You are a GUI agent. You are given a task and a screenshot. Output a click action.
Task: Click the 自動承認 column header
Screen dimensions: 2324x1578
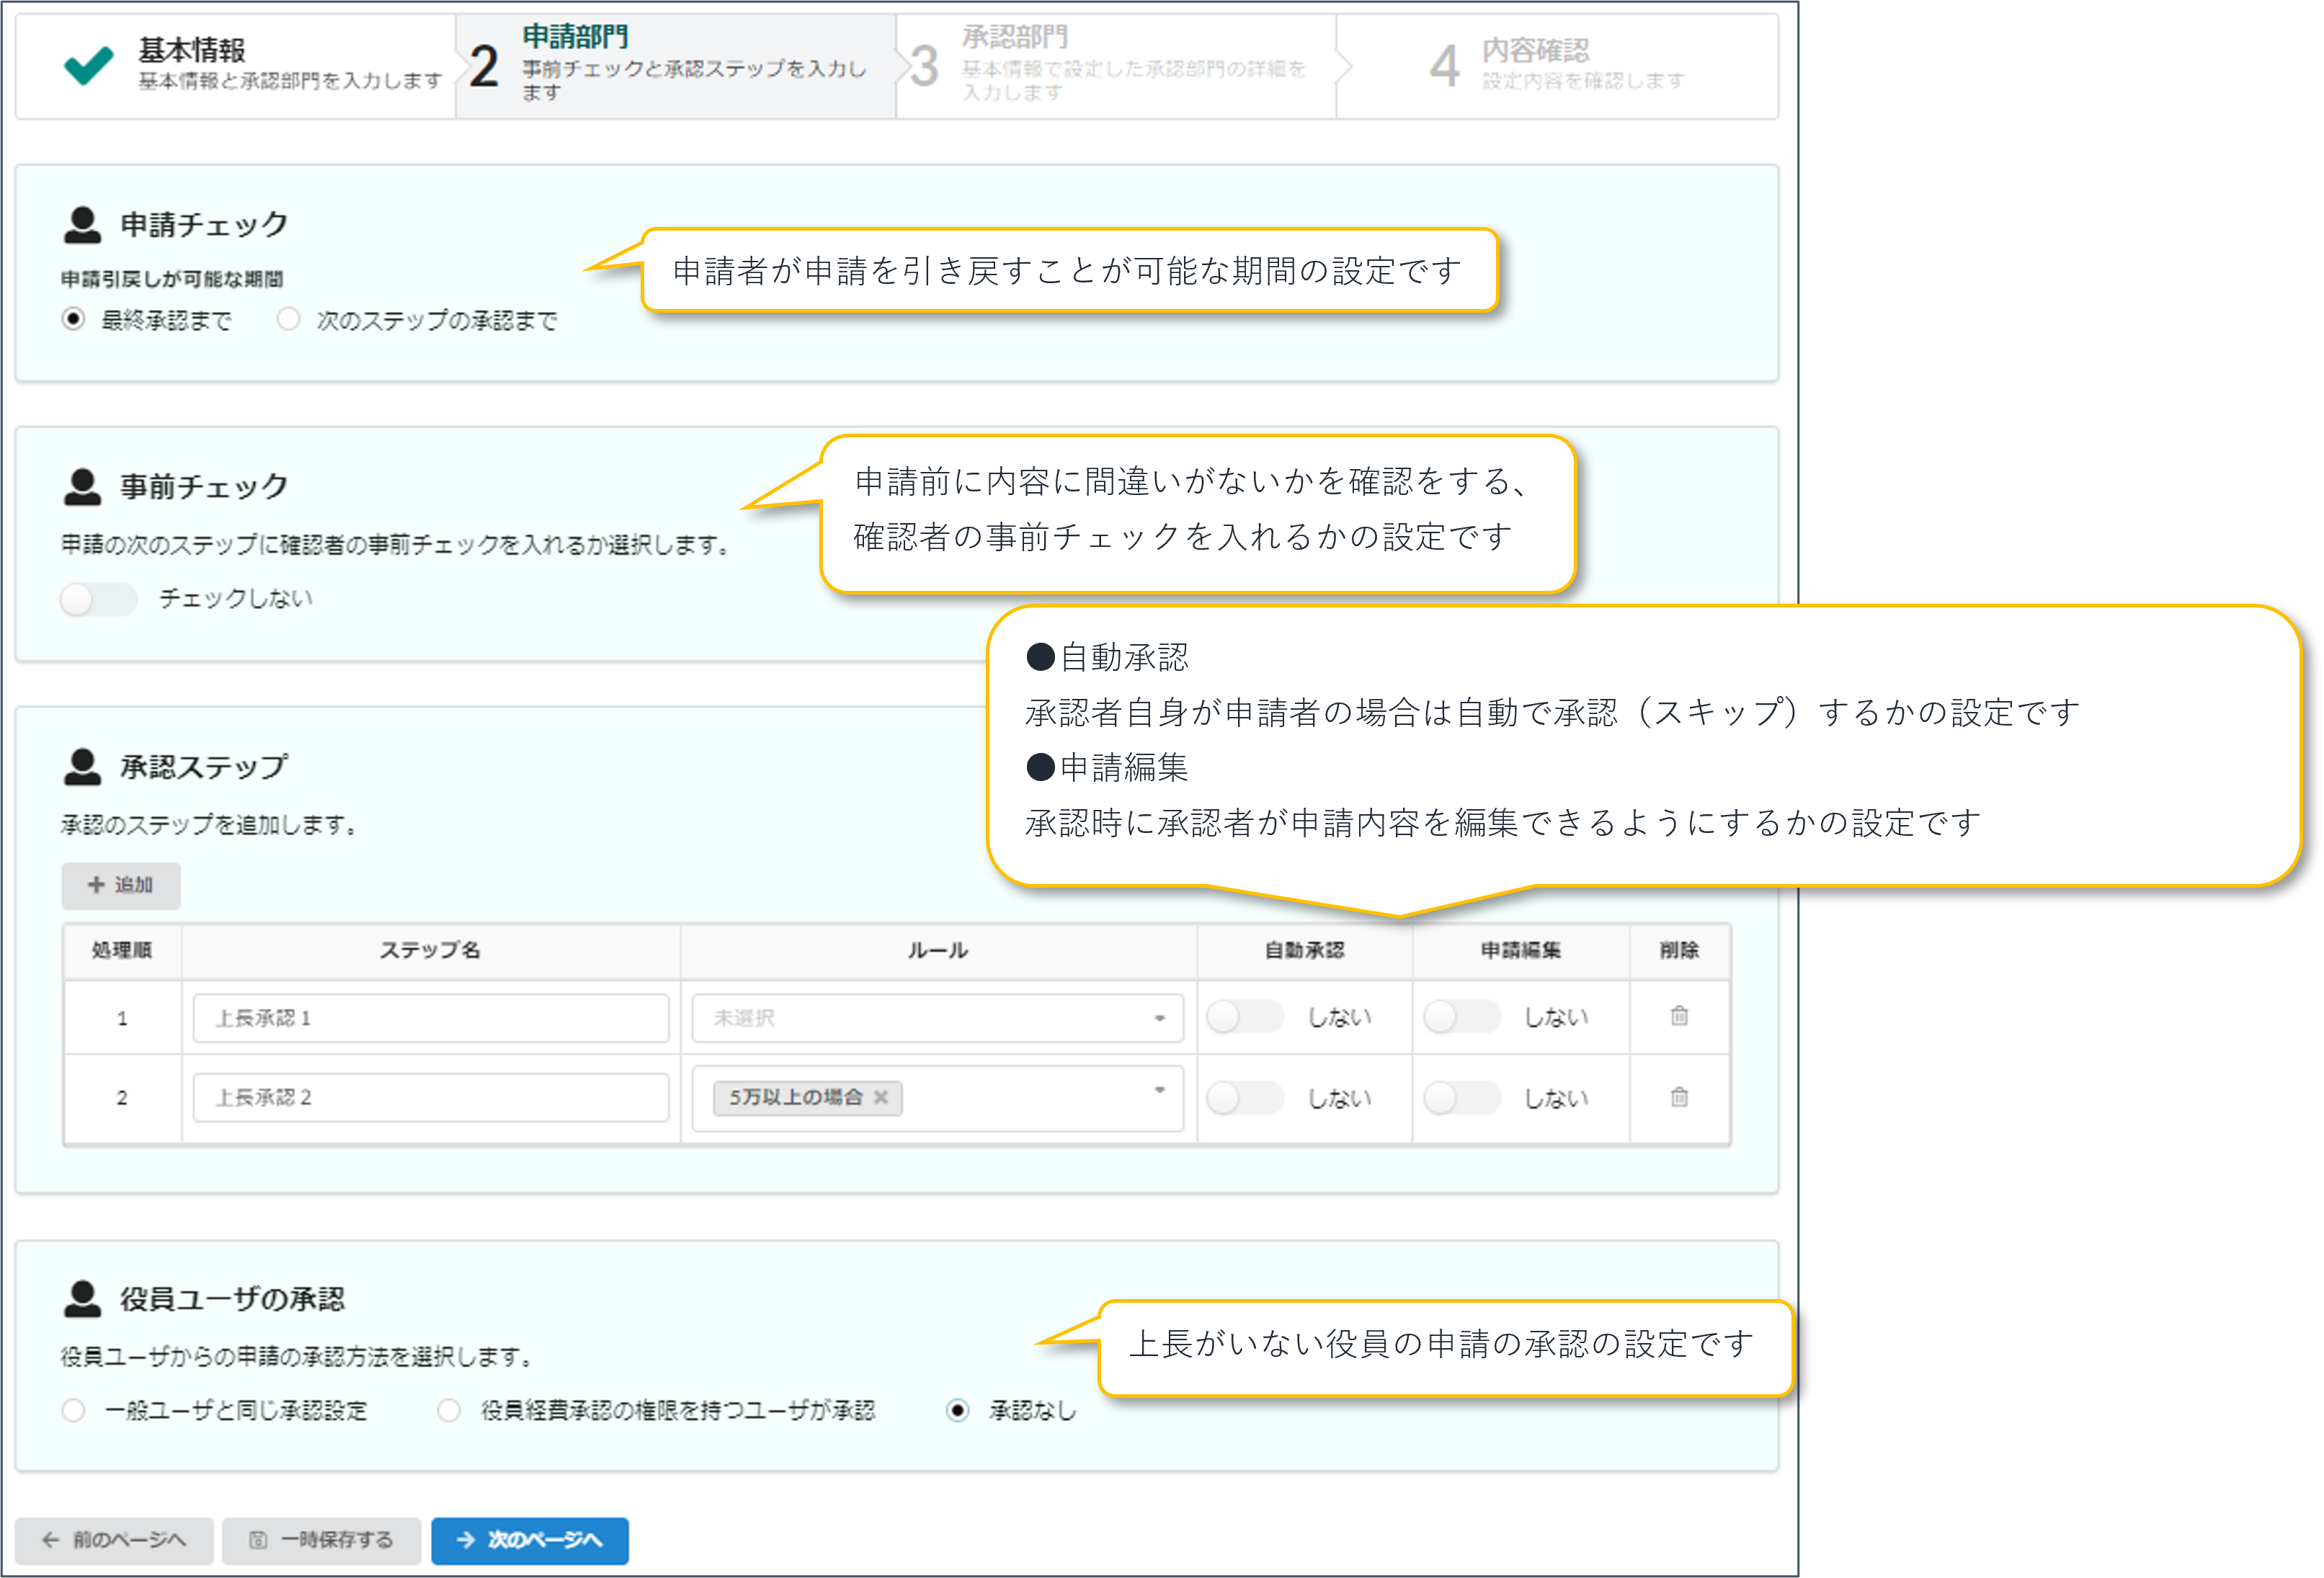pyautogui.click(x=1304, y=950)
